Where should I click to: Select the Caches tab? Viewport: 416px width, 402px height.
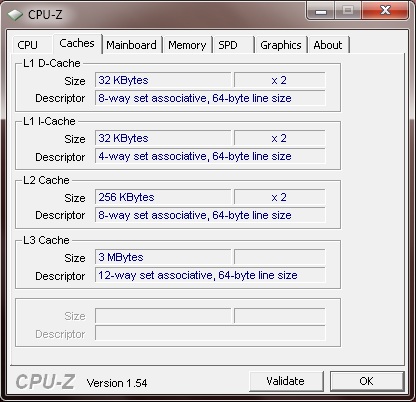click(77, 43)
